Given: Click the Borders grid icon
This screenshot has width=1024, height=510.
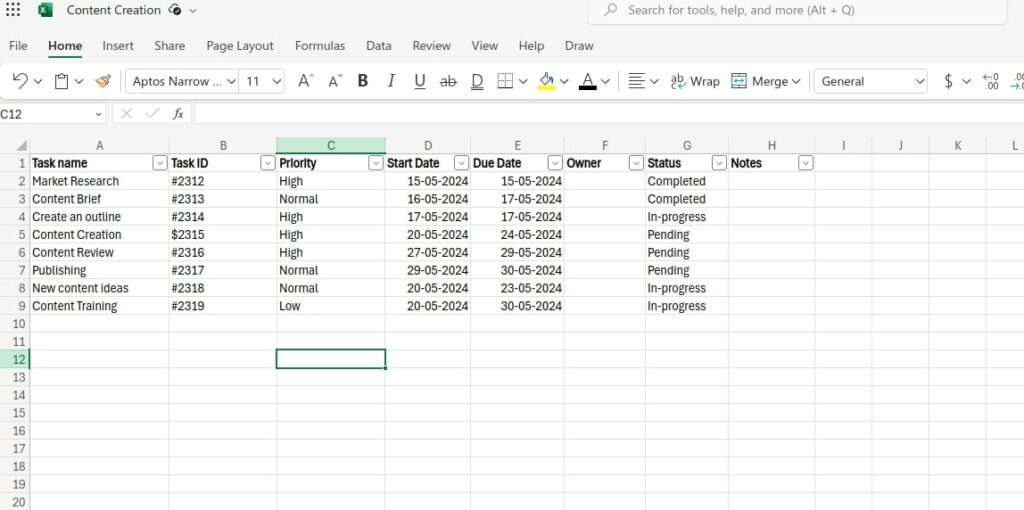Looking at the screenshot, I should [505, 81].
